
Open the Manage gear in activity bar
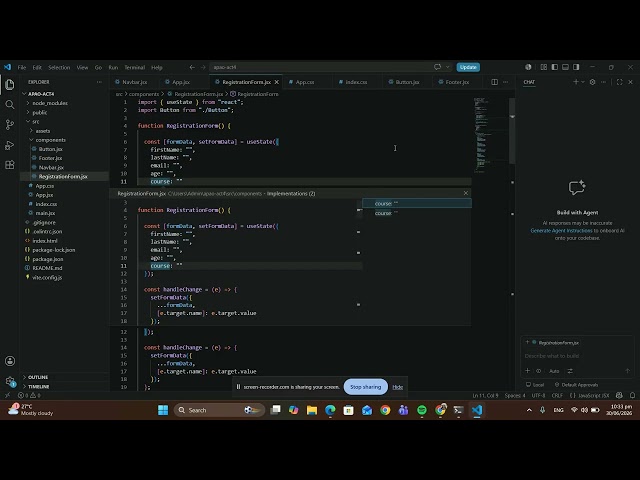(x=10, y=381)
